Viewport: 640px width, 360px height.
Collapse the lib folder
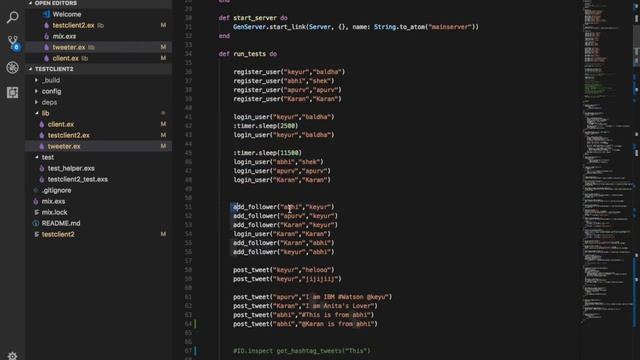(45, 113)
